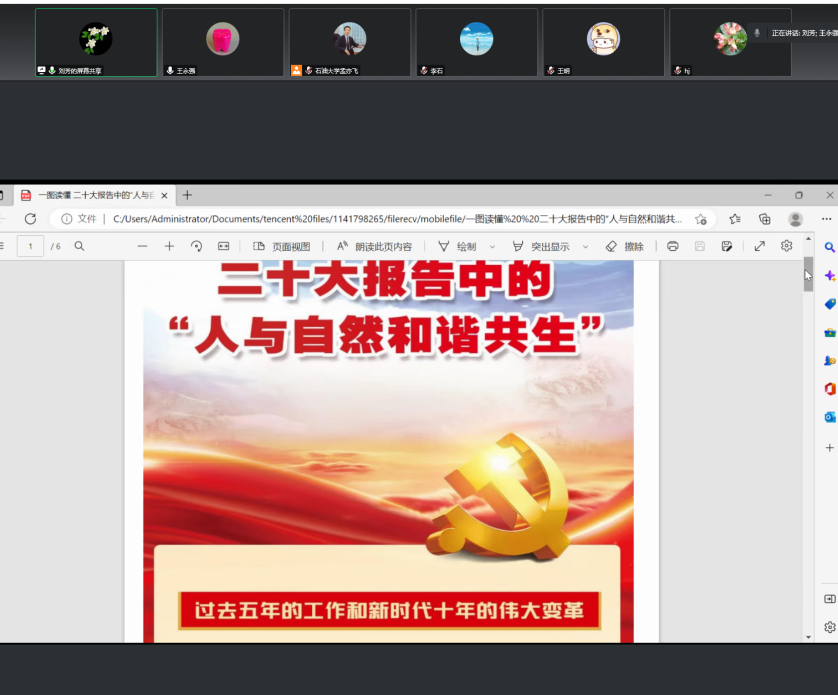
Task: Open the browser's three-dot menu
Action: pos(826,219)
